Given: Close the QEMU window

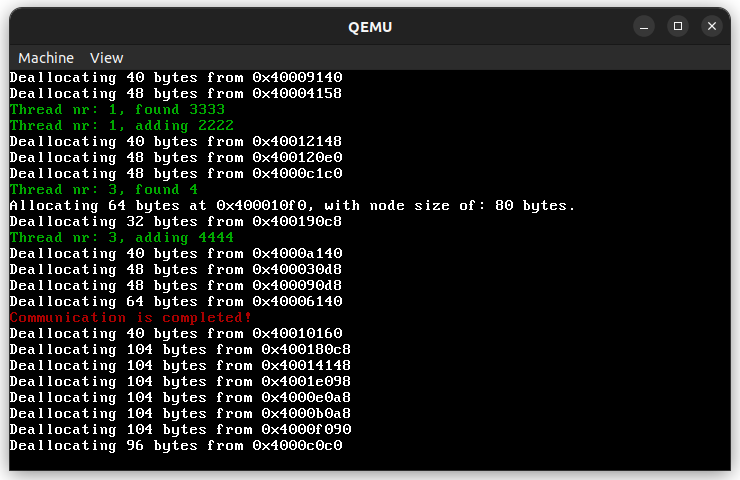Looking at the screenshot, I should tap(712, 26).
